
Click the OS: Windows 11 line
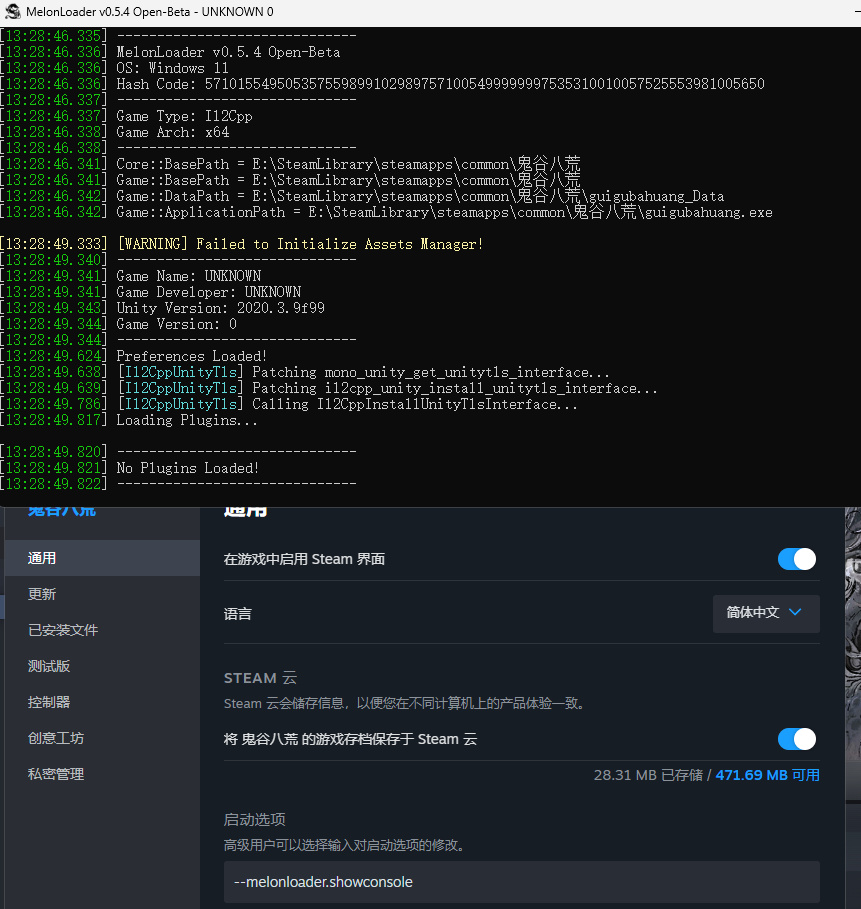pyautogui.click(x=172, y=68)
